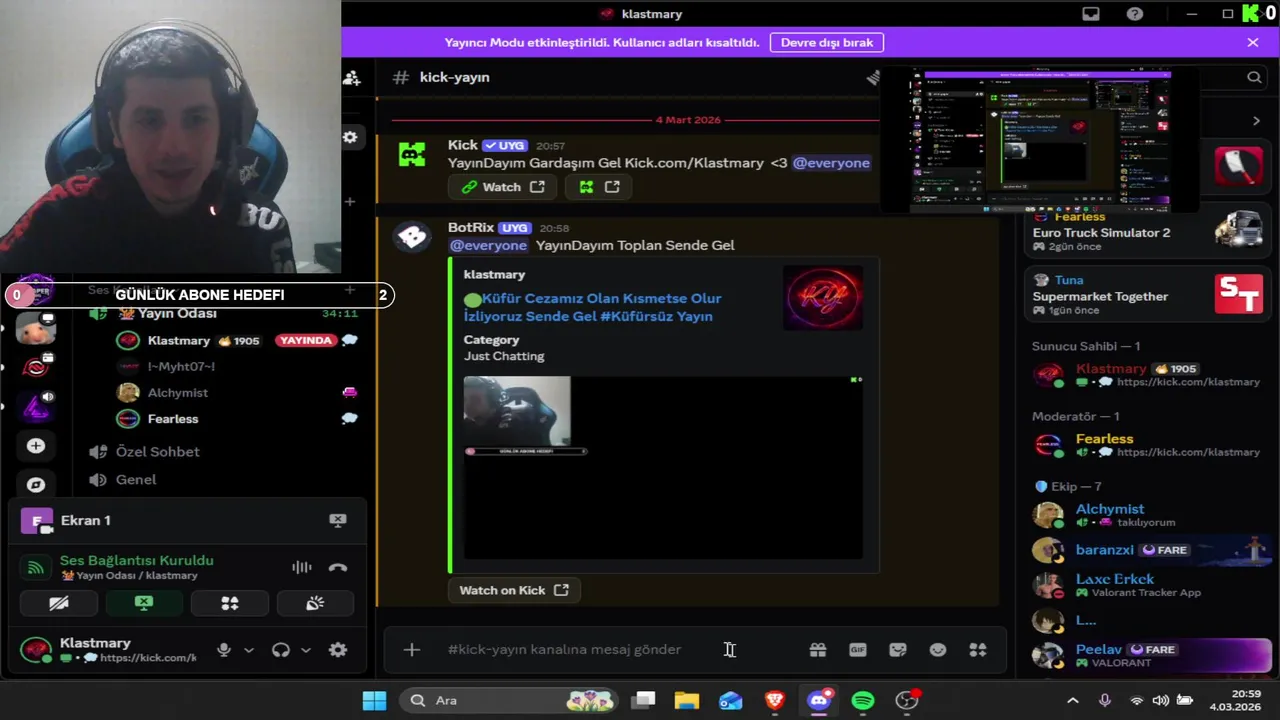This screenshot has height=720, width=1280.
Task: Open user settings gear icon
Action: tap(338, 650)
